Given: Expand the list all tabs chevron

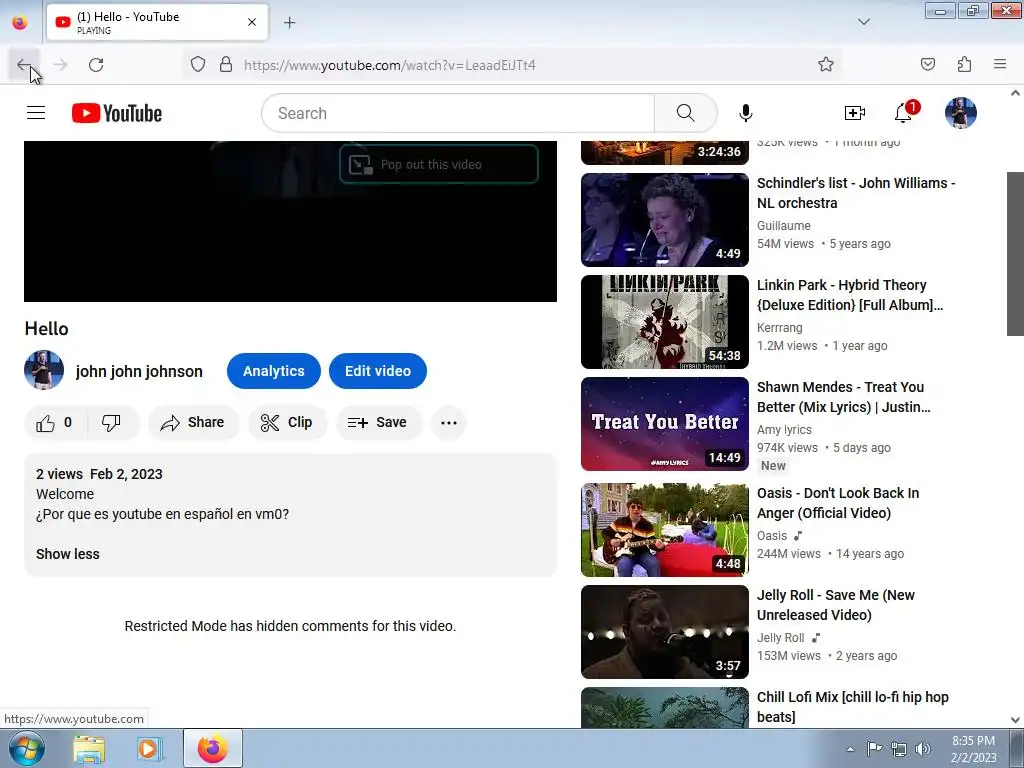Looking at the screenshot, I should [x=863, y=22].
